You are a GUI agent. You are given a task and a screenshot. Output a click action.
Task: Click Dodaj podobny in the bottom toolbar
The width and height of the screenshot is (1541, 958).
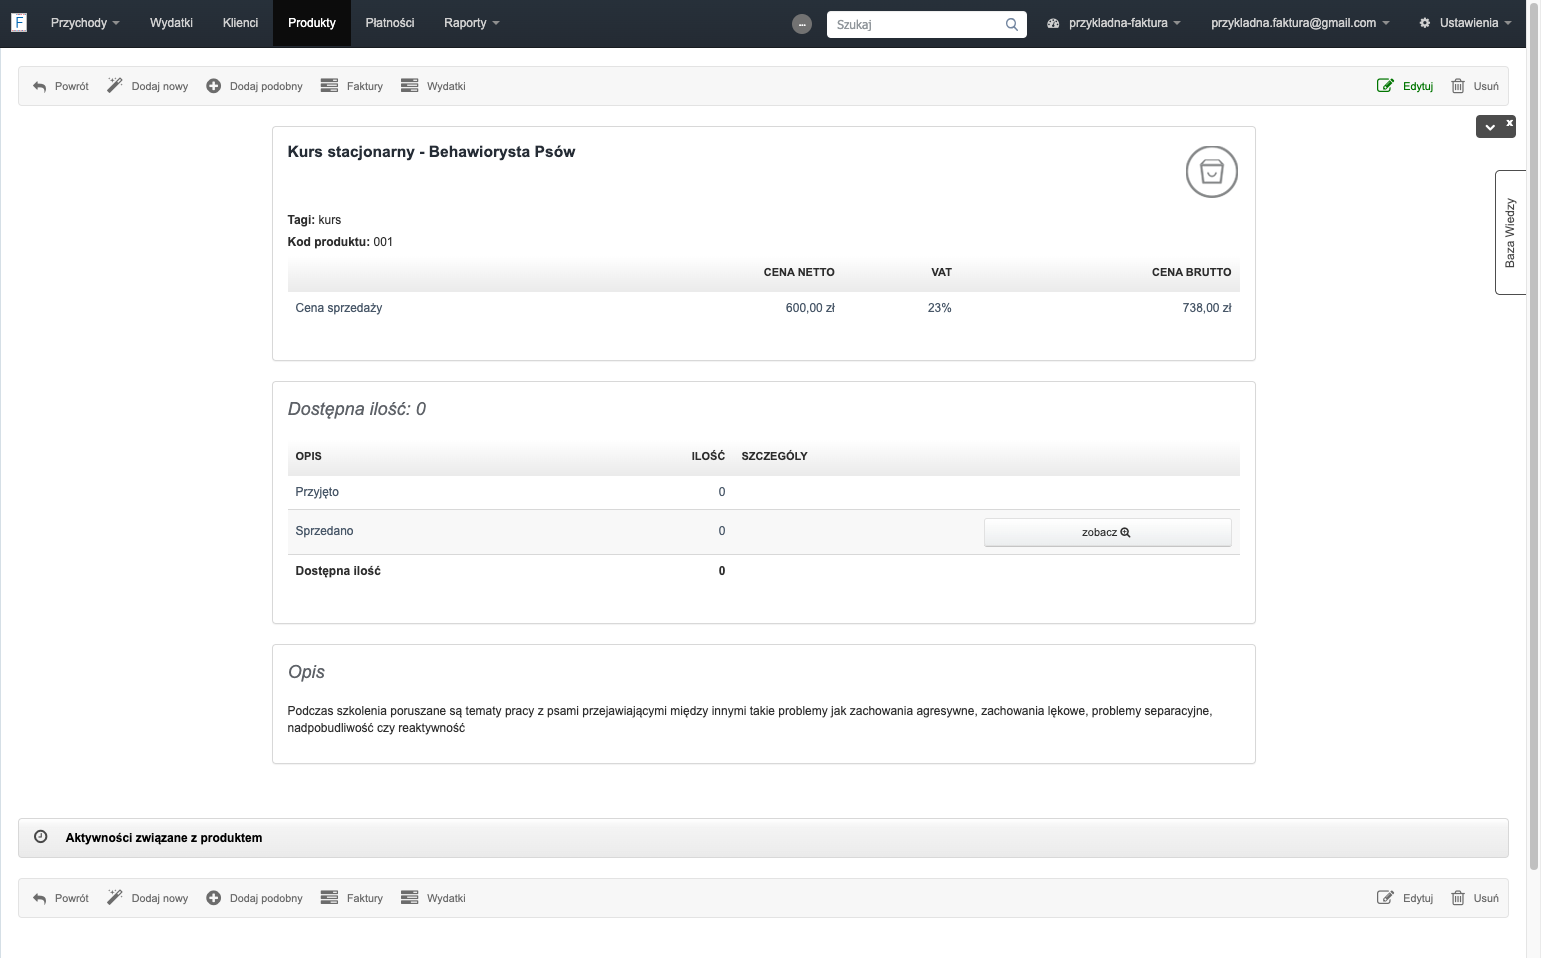(x=255, y=898)
